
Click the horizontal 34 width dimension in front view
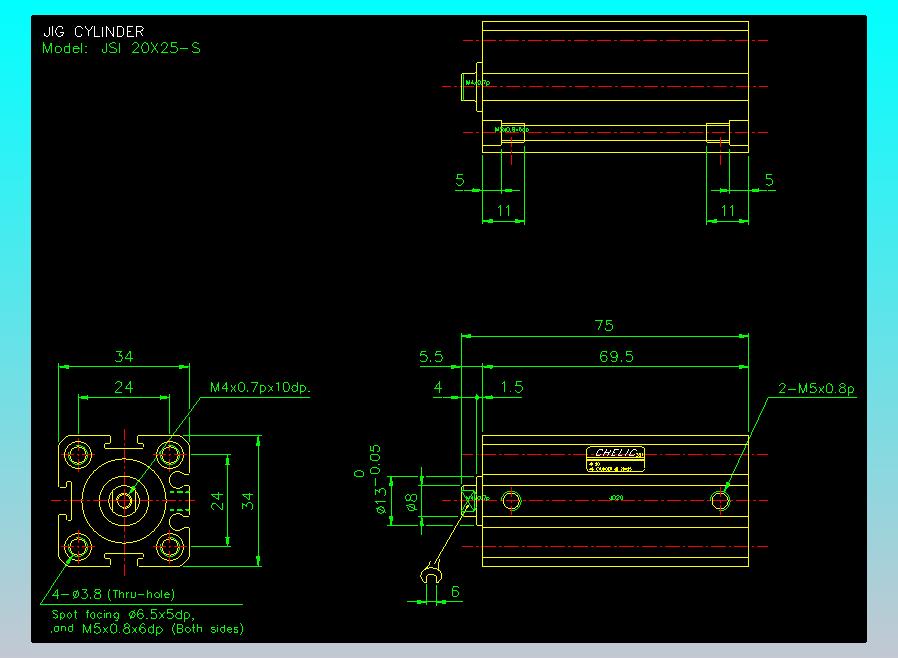[124, 357]
